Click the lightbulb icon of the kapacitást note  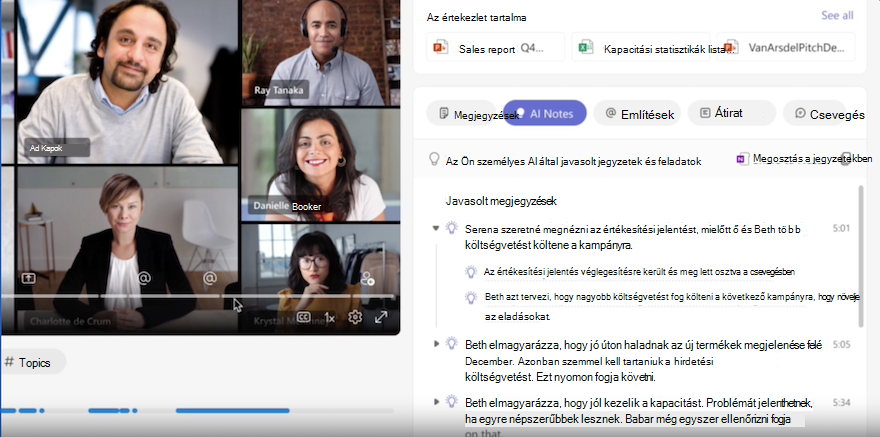click(451, 402)
